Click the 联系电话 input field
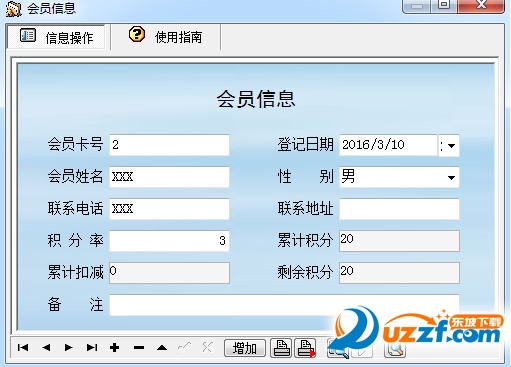511x367 pixels. pyautogui.click(x=169, y=209)
